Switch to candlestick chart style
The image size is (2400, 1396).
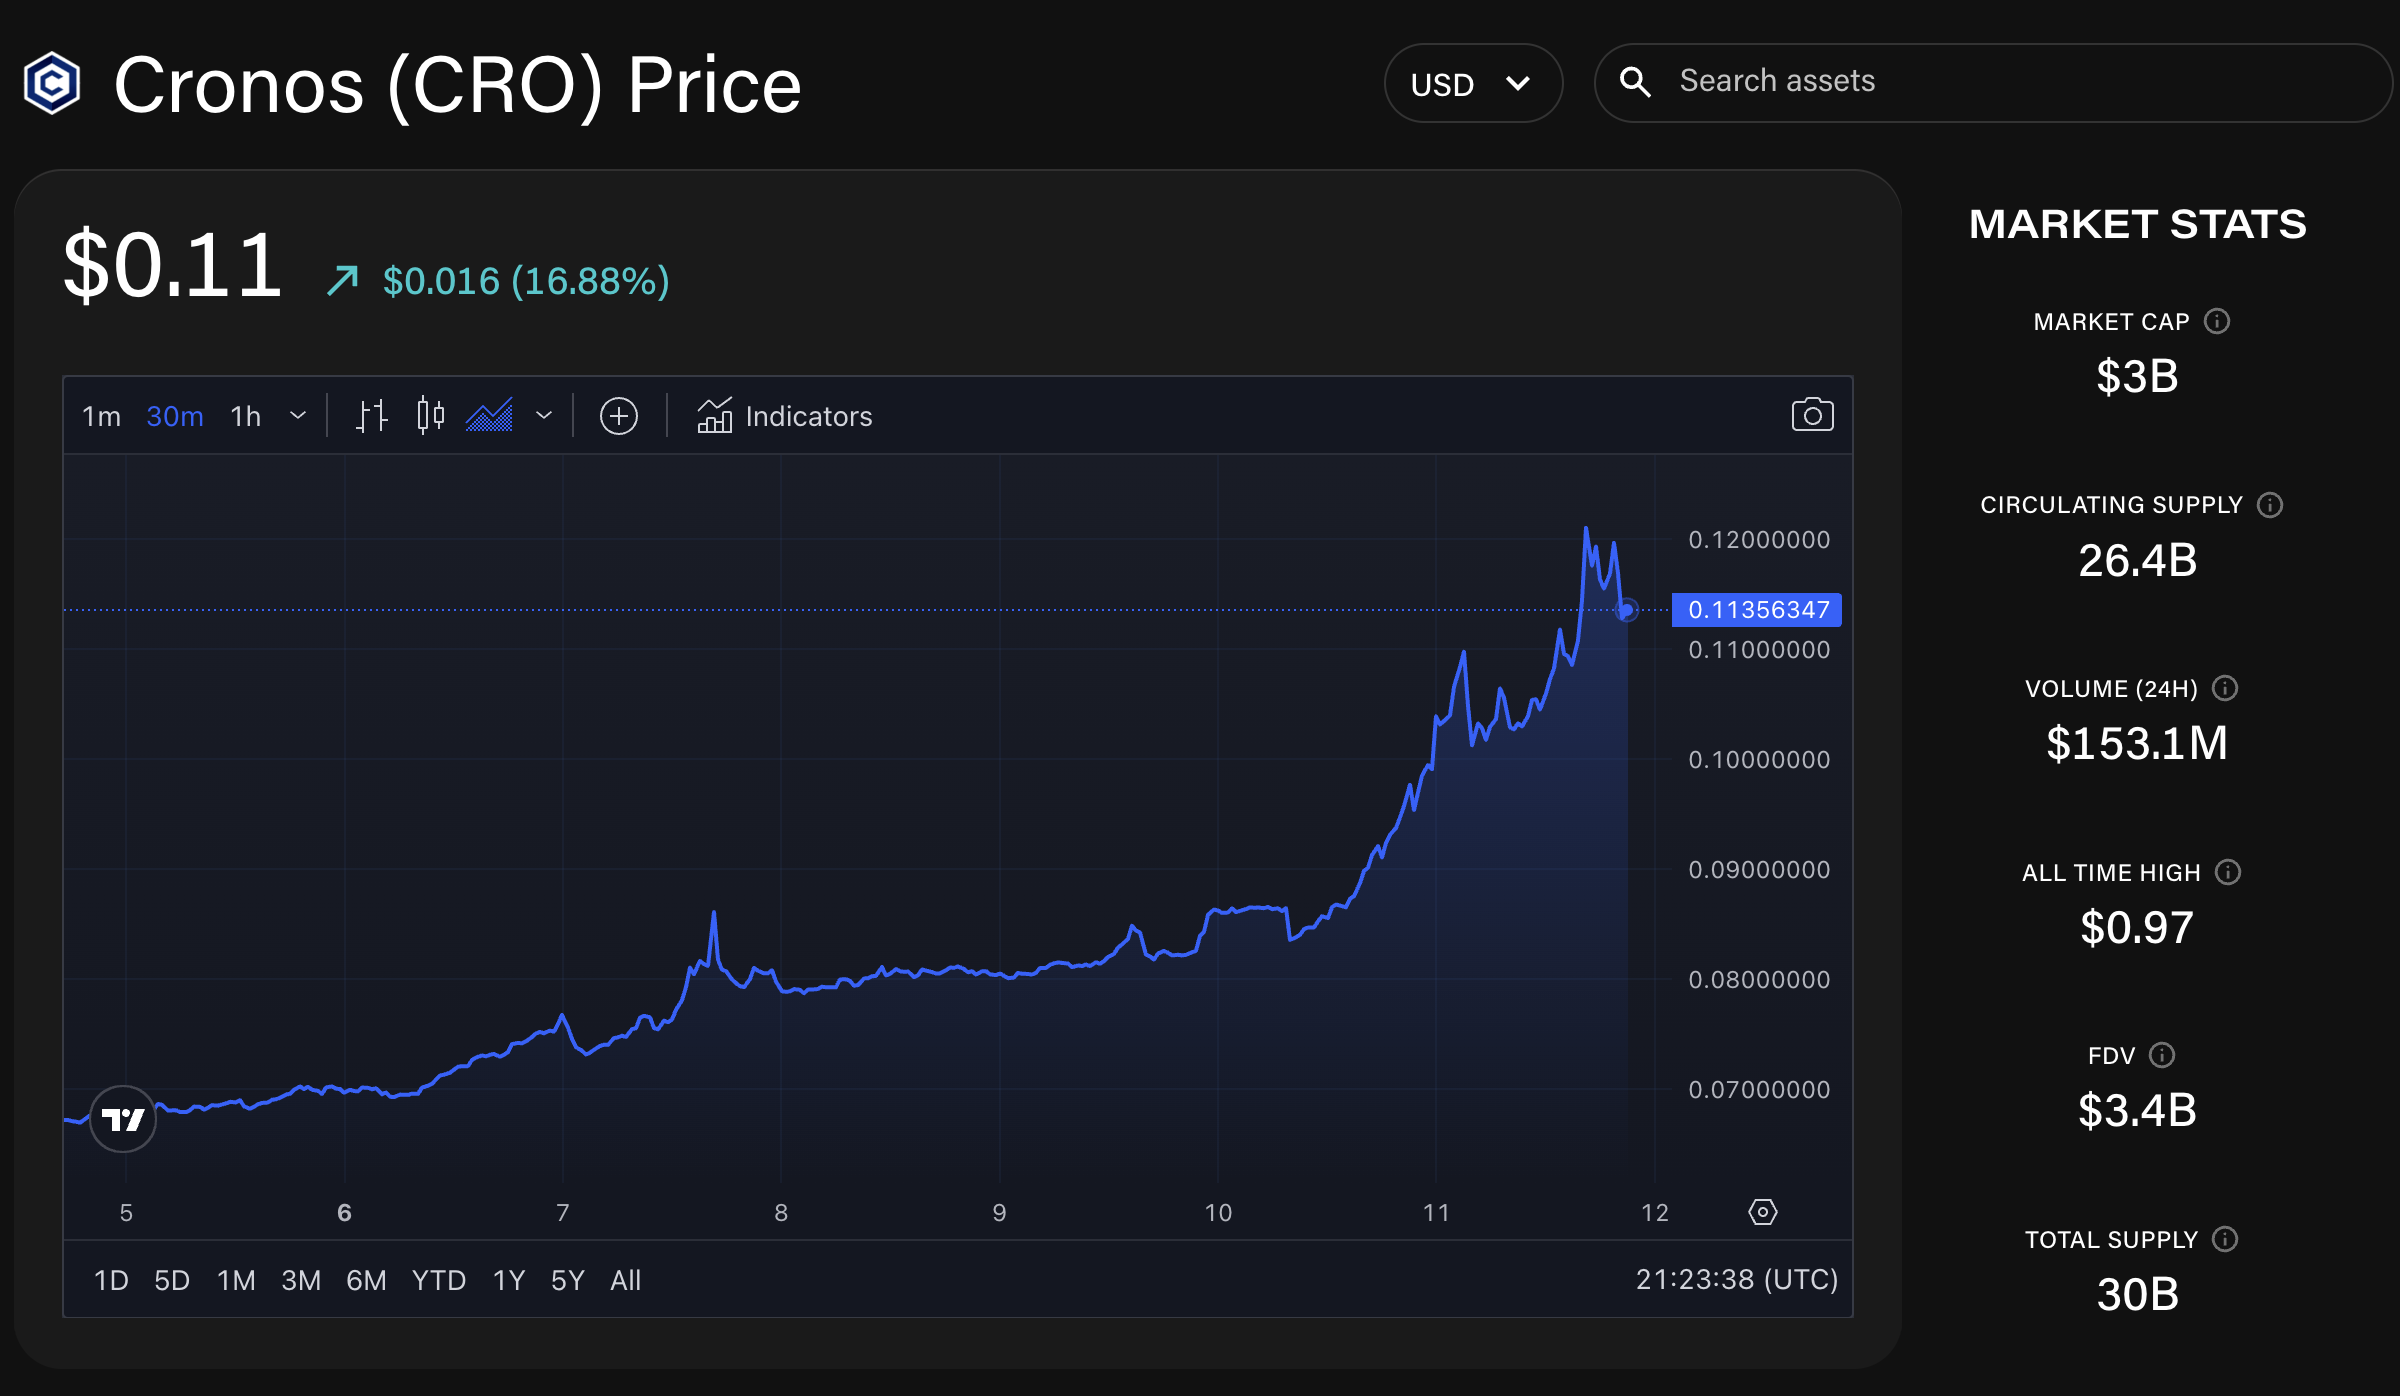[x=430, y=416]
